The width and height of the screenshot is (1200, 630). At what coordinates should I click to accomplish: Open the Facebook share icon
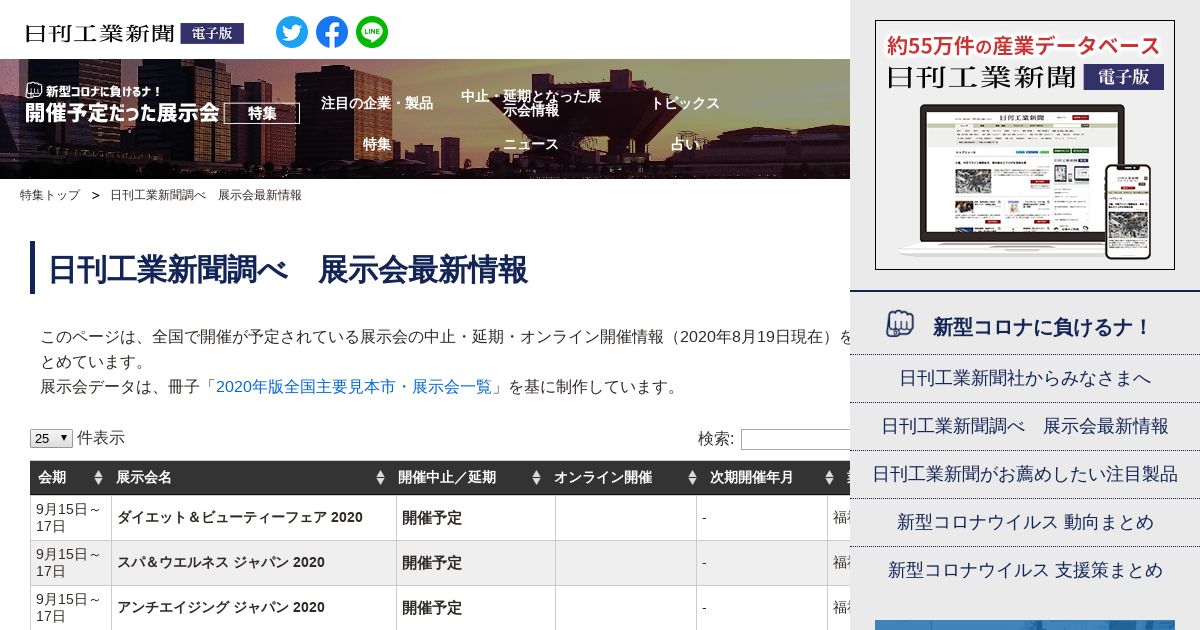(332, 32)
